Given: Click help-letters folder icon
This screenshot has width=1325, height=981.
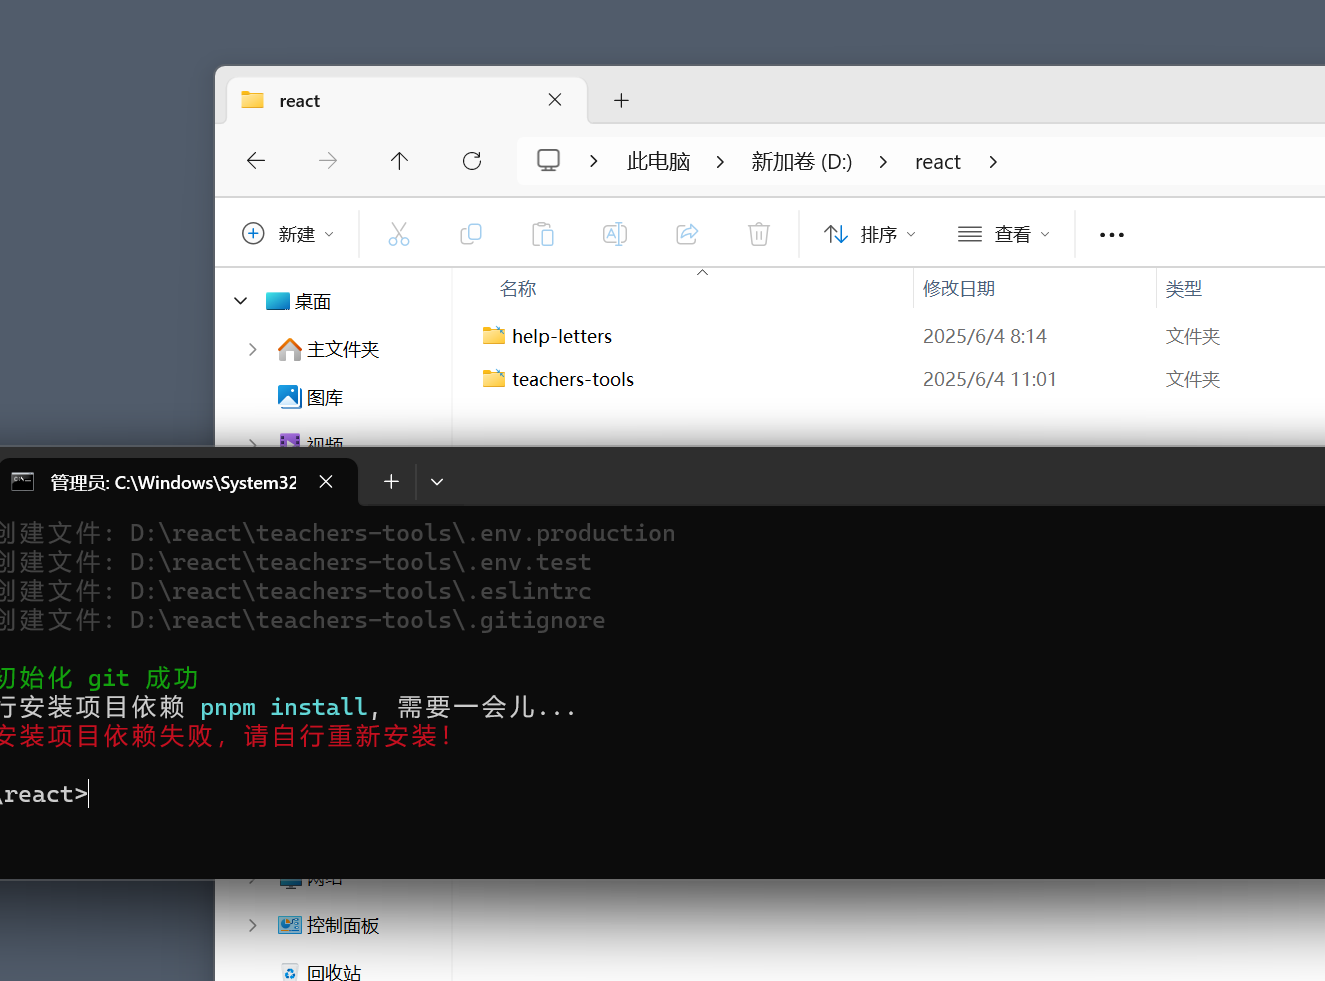Looking at the screenshot, I should point(494,335).
